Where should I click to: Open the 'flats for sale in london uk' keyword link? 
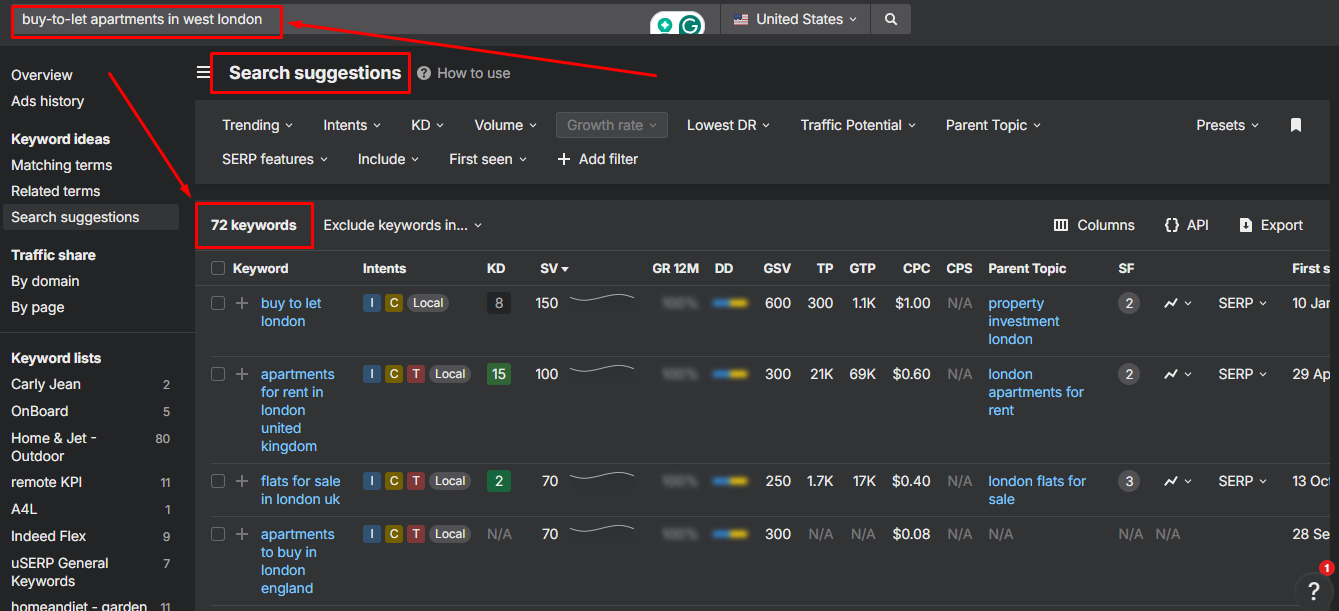coord(300,490)
